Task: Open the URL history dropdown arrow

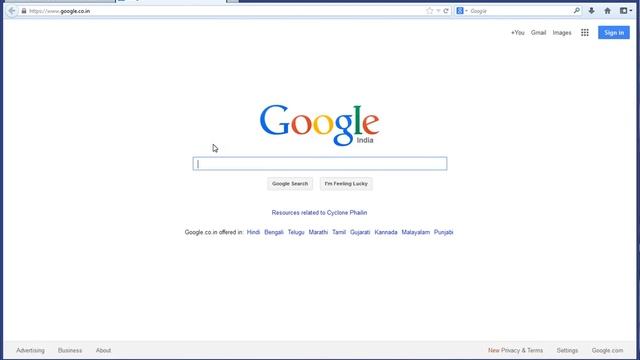Action: [438, 11]
